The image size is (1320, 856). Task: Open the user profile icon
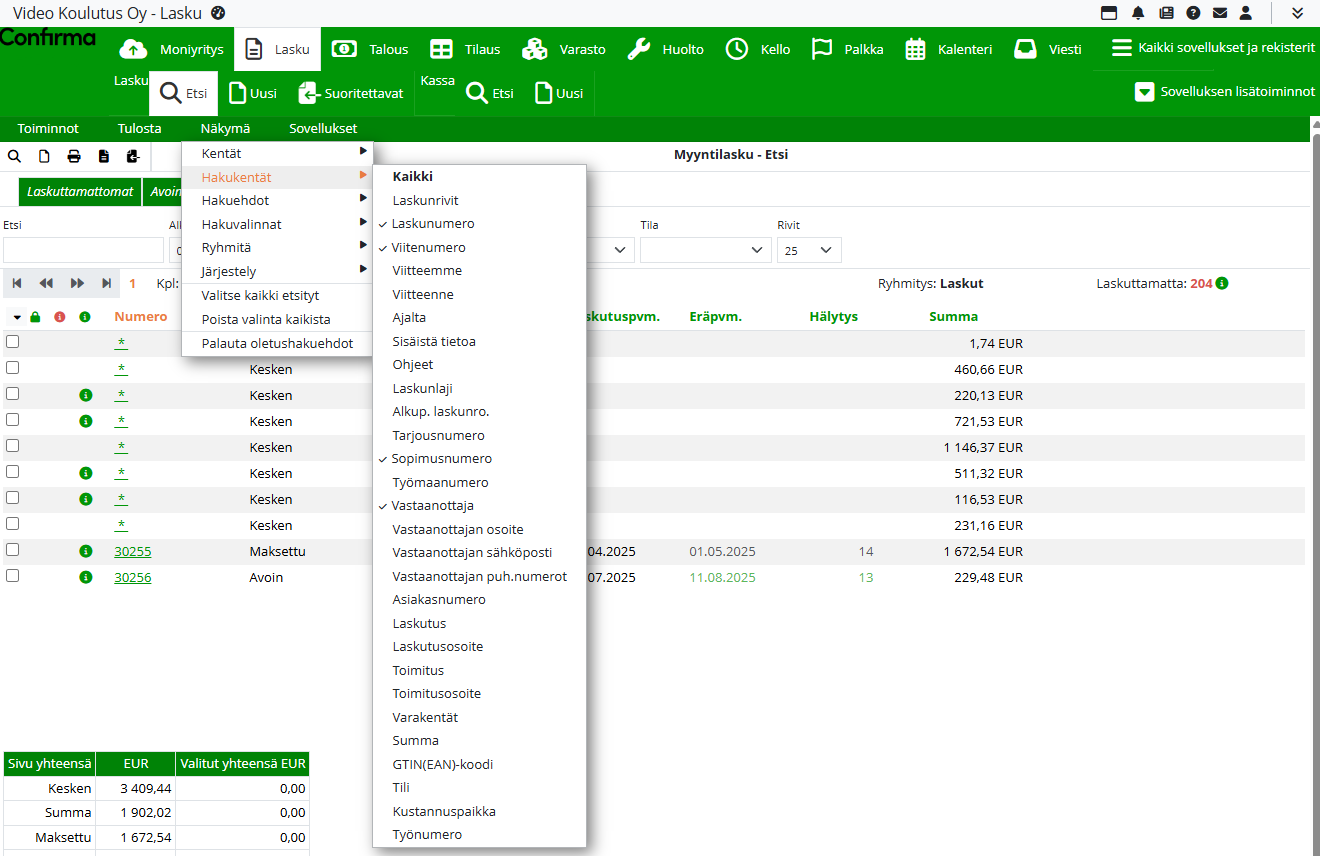[1246, 13]
